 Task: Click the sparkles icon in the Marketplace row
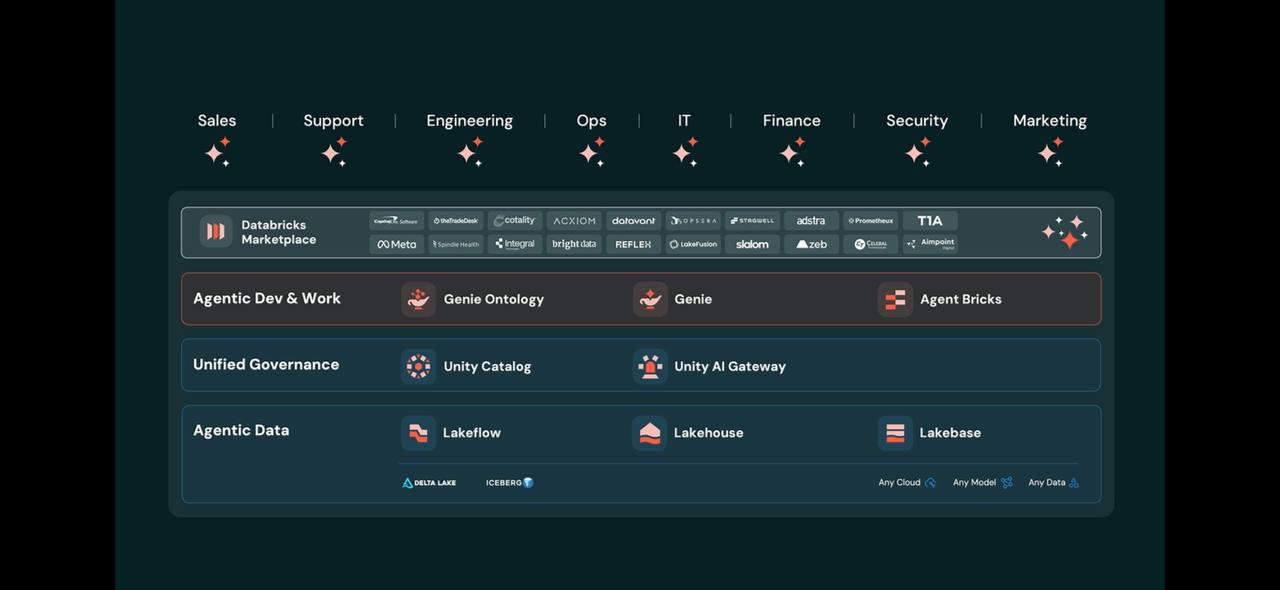(1064, 232)
